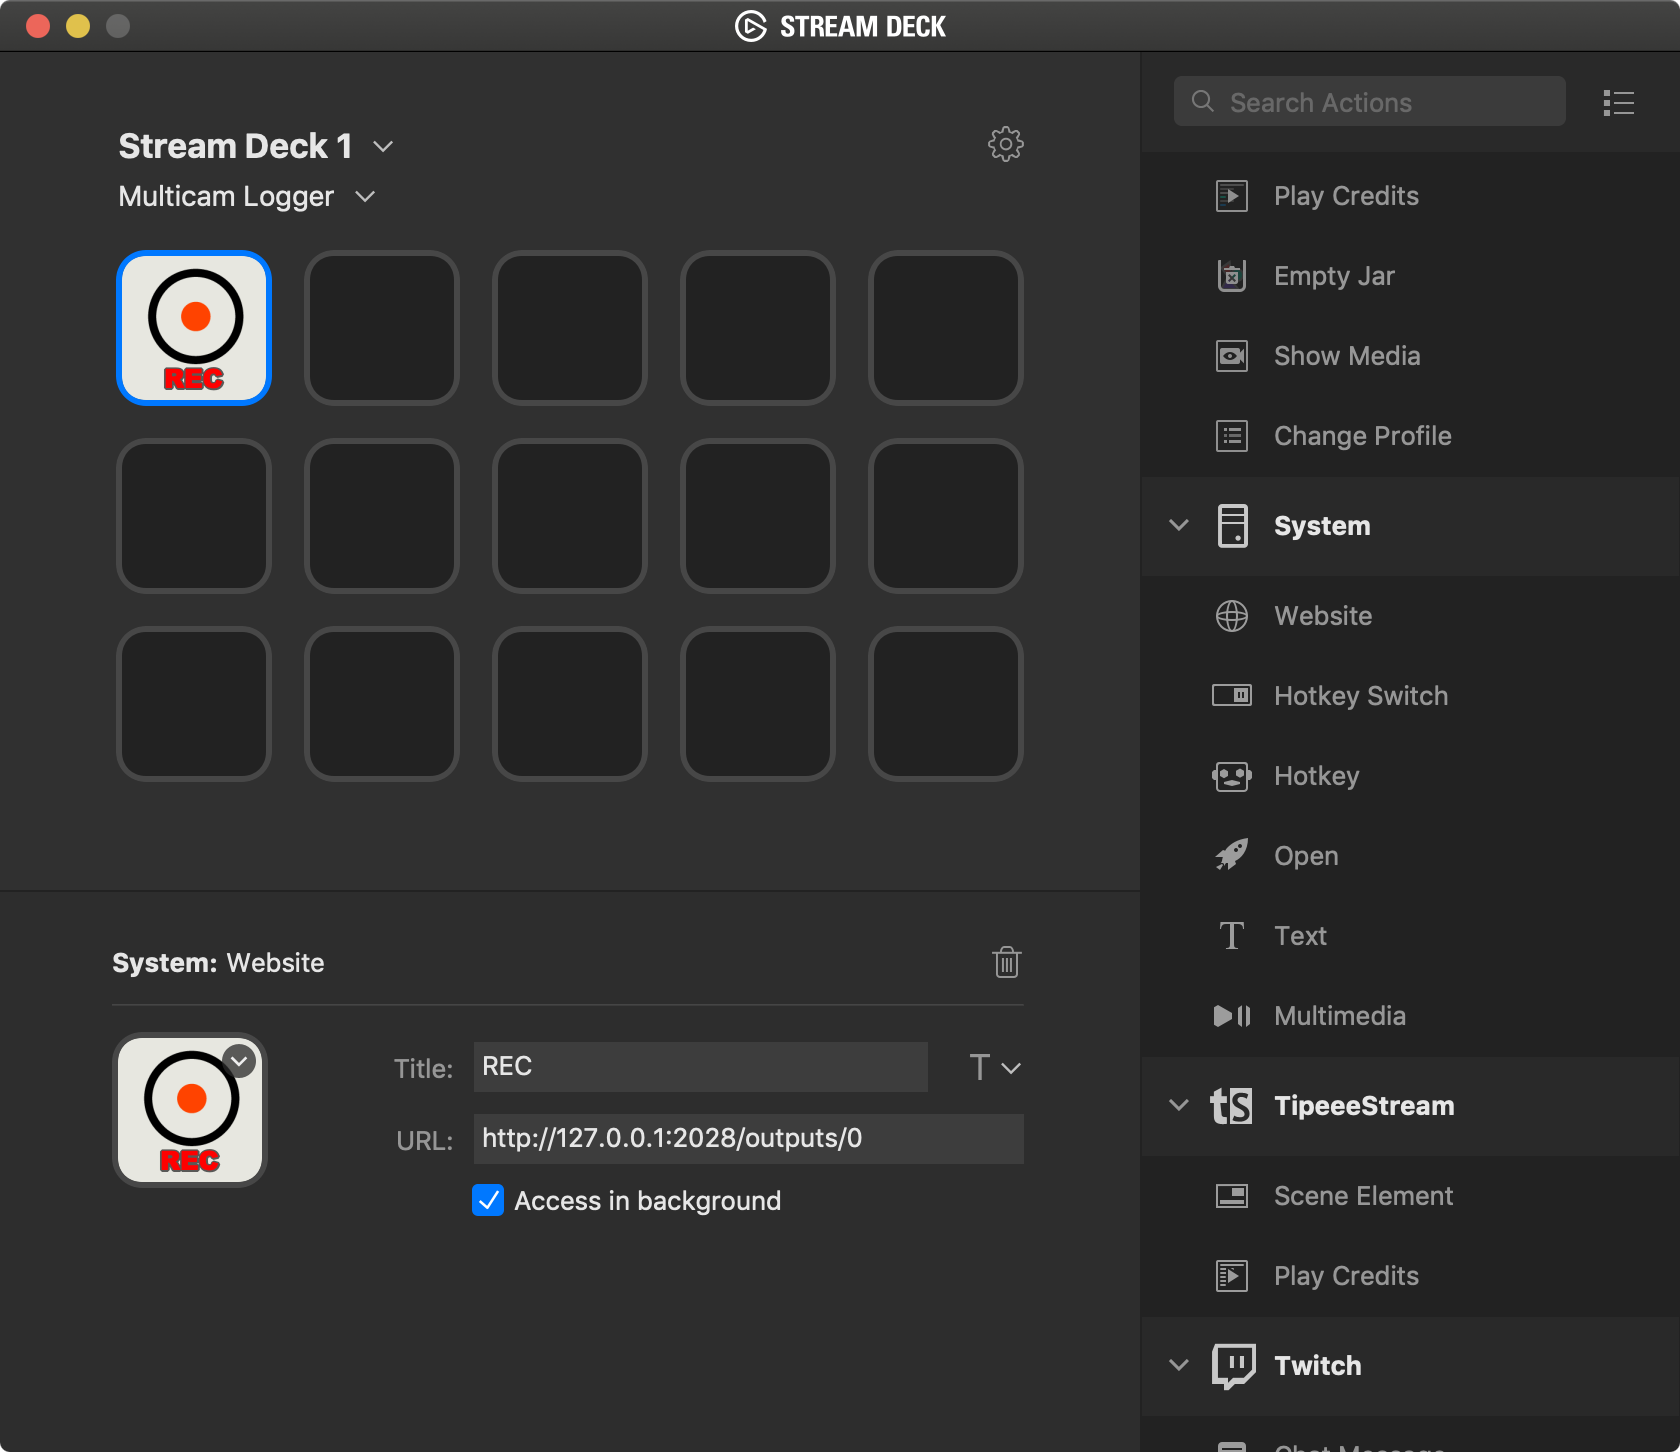The height and width of the screenshot is (1452, 1680).
Task: Click the Change Profile label
Action: pos(1362,436)
